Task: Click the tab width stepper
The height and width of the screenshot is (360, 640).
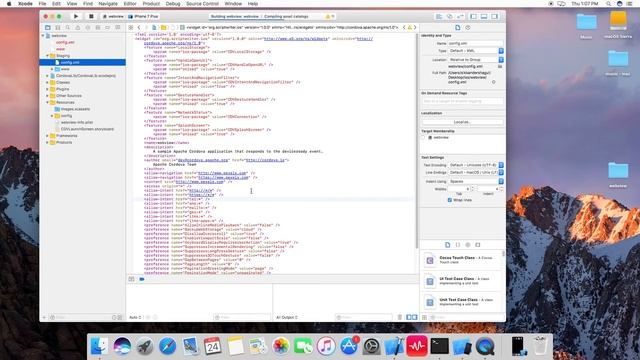Action: pos(473,189)
